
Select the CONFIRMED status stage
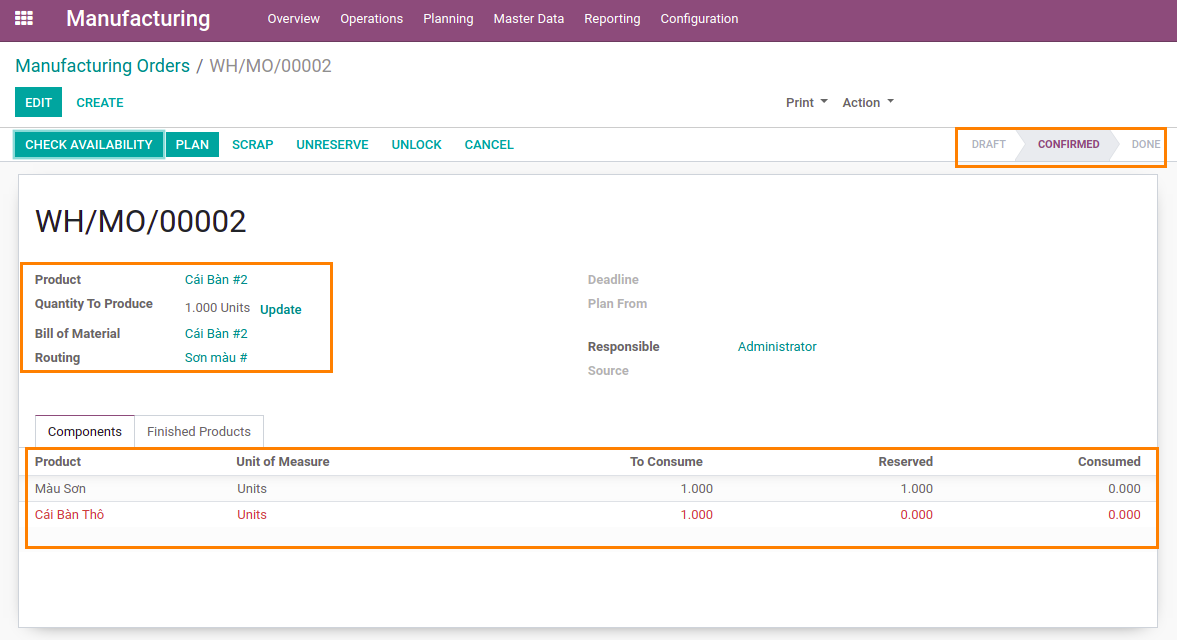point(1068,144)
